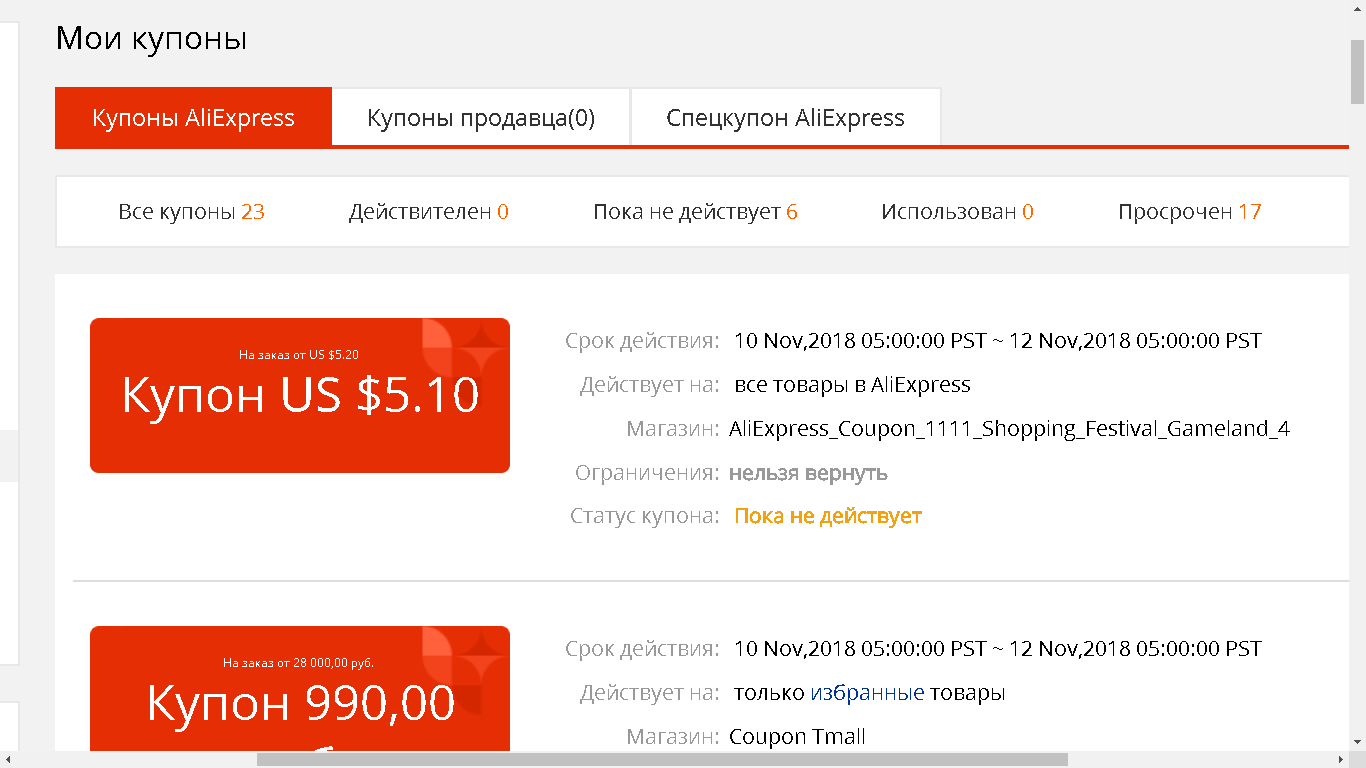The image size is (1366, 768).
Task: Click the Купон 990,00 coupon card
Action: coord(300,688)
